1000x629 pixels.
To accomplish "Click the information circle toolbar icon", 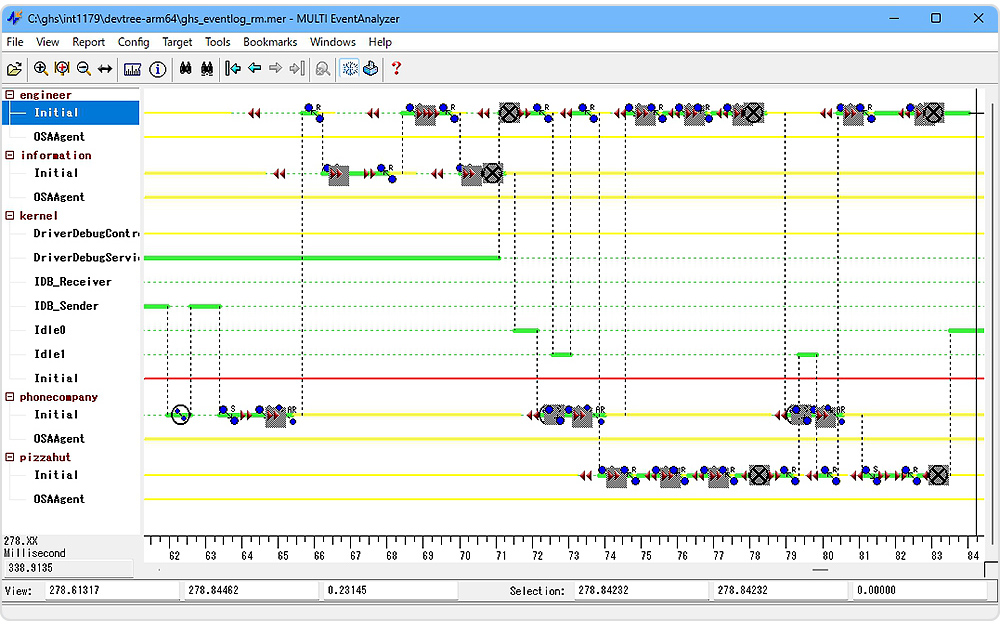I will click(158, 69).
